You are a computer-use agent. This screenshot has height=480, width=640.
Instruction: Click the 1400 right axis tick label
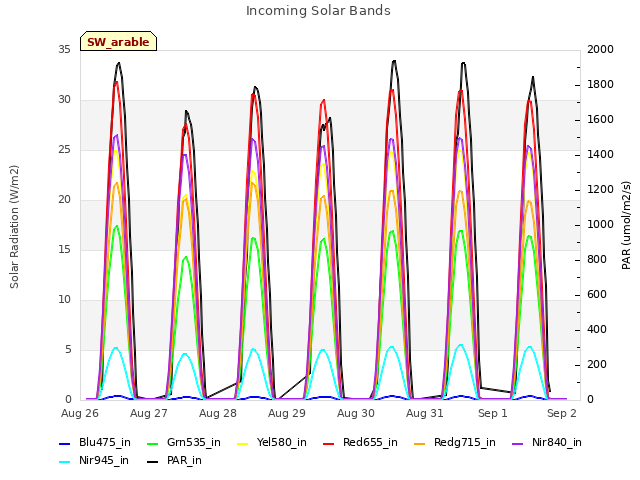pos(600,155)
